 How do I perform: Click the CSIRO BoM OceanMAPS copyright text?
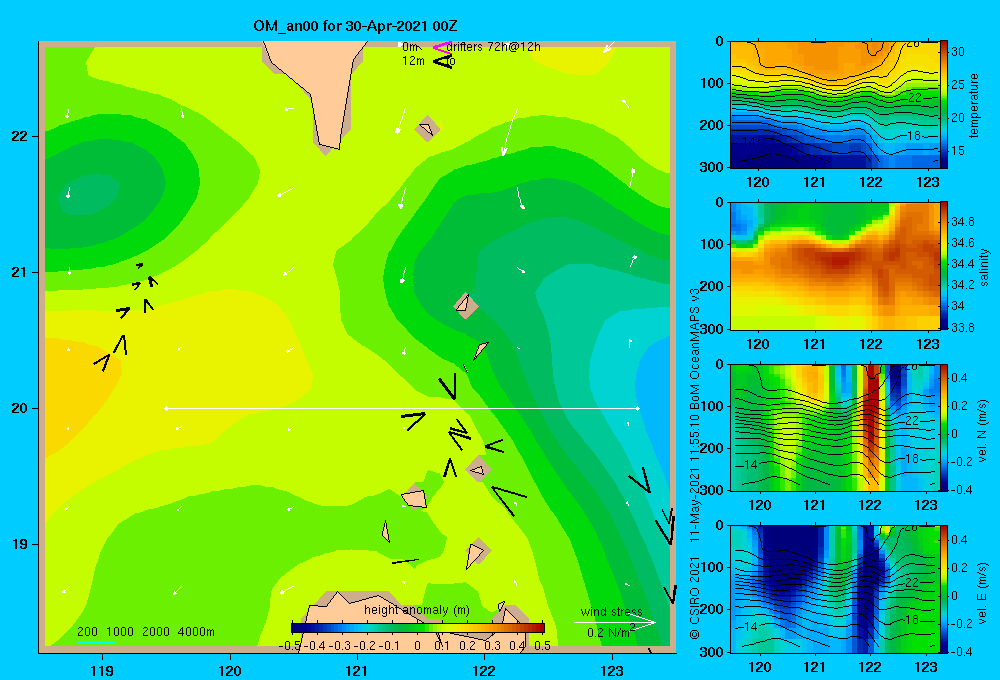pyautogui.click(x=695, y=464)
